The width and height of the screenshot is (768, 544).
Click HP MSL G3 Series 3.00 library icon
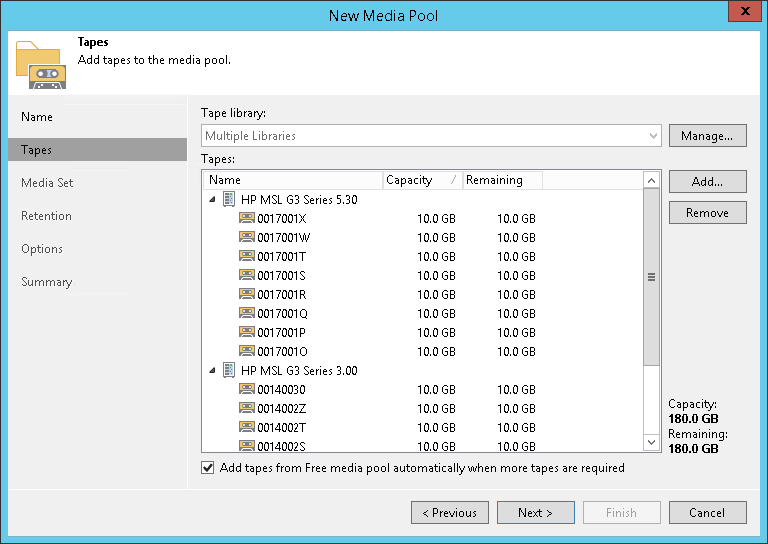pos(229,370)
